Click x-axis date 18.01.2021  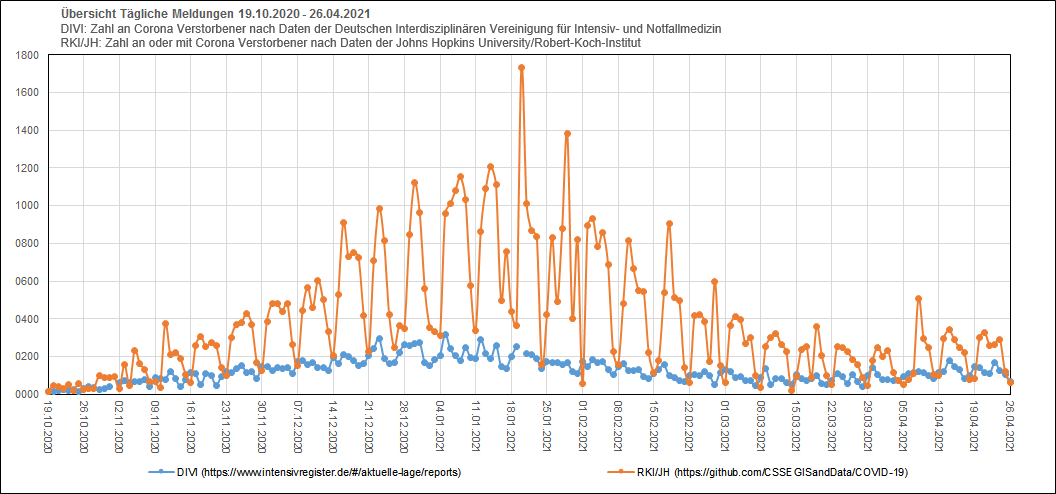[513, 427]
